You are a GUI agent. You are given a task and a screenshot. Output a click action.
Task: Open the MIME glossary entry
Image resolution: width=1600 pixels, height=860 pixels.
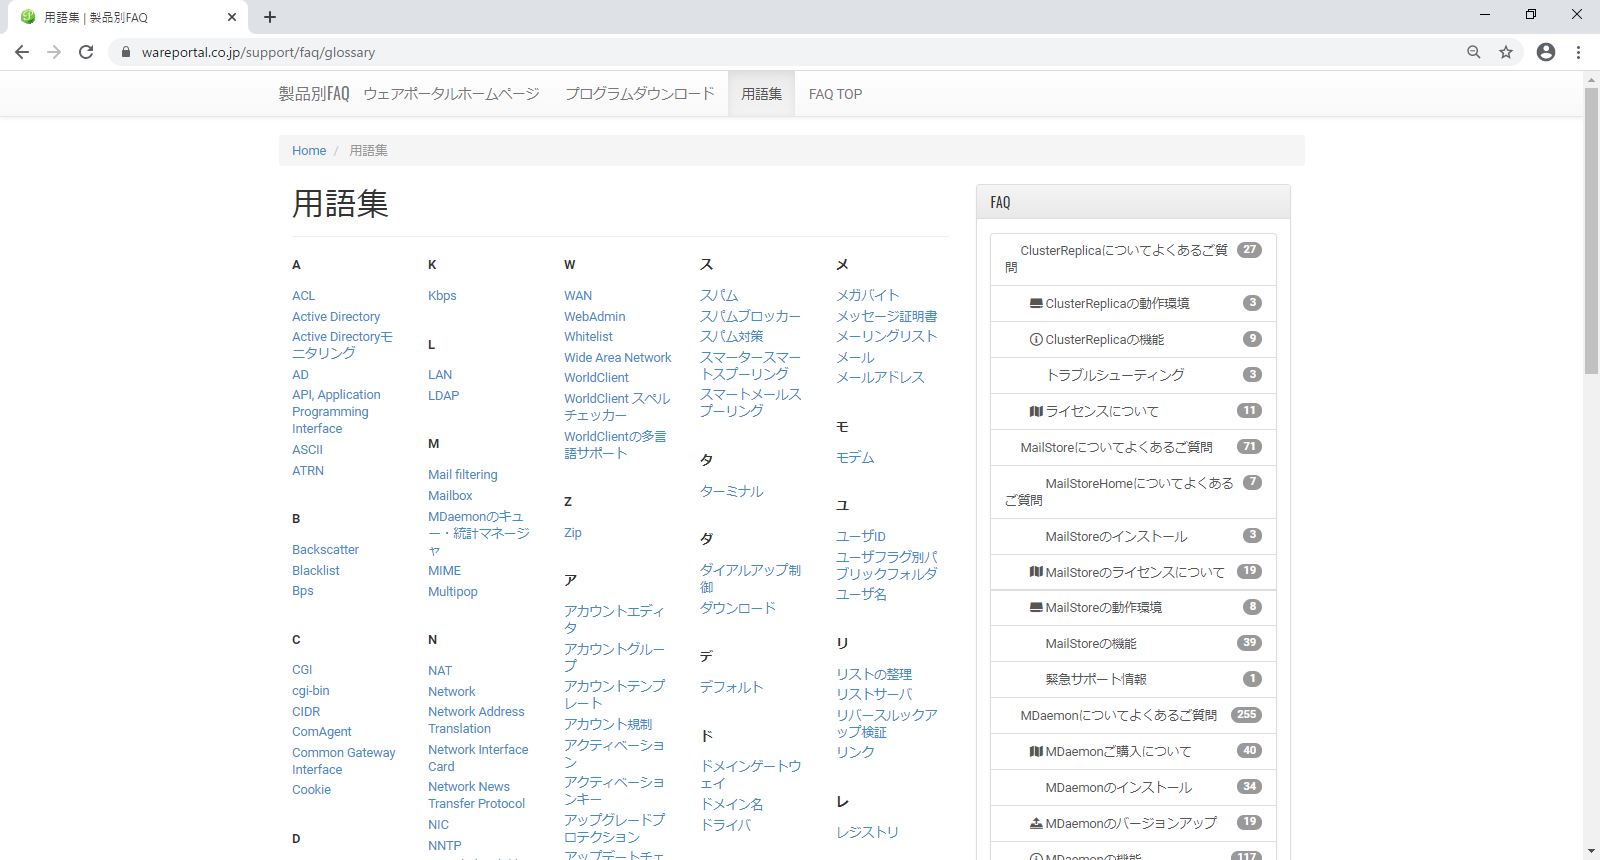[x=444, y=571]
